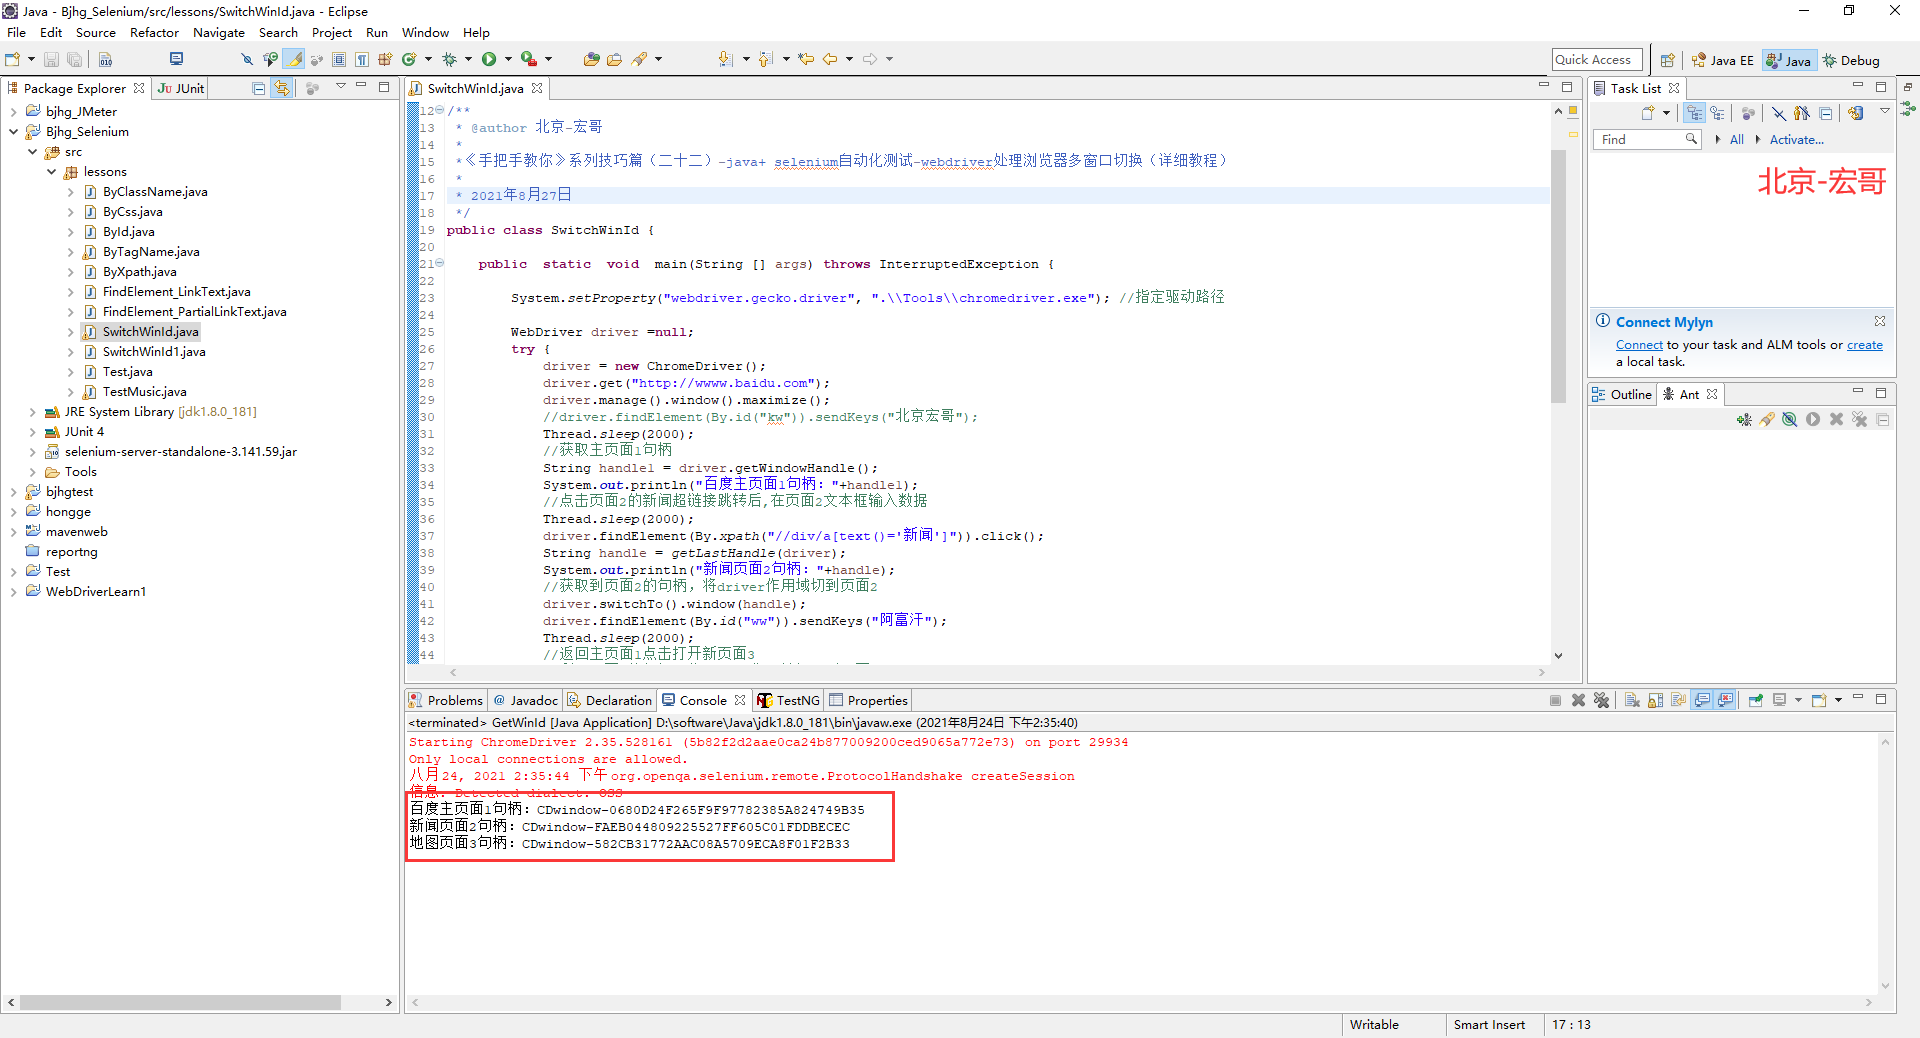Open Package Explorer view menu triangle
The height and width of the screenshot is (1038, 1920).
point(341,86)
